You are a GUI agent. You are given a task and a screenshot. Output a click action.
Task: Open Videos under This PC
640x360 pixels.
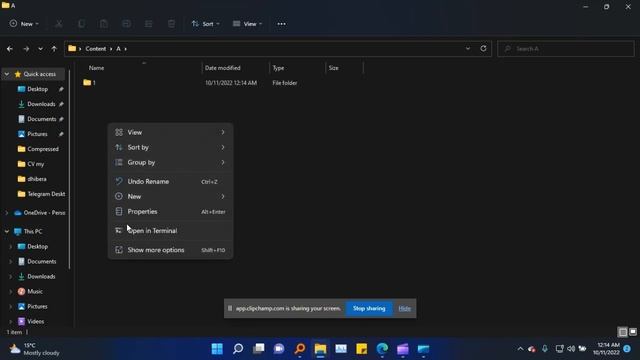[x=36, y=322]
